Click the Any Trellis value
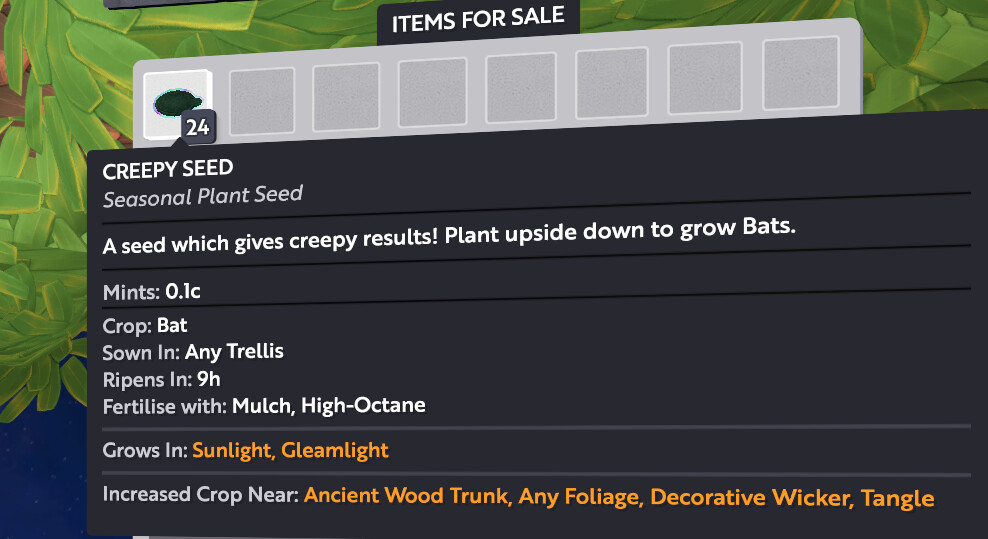Screen dimensions: 988x539 [234, 352]
